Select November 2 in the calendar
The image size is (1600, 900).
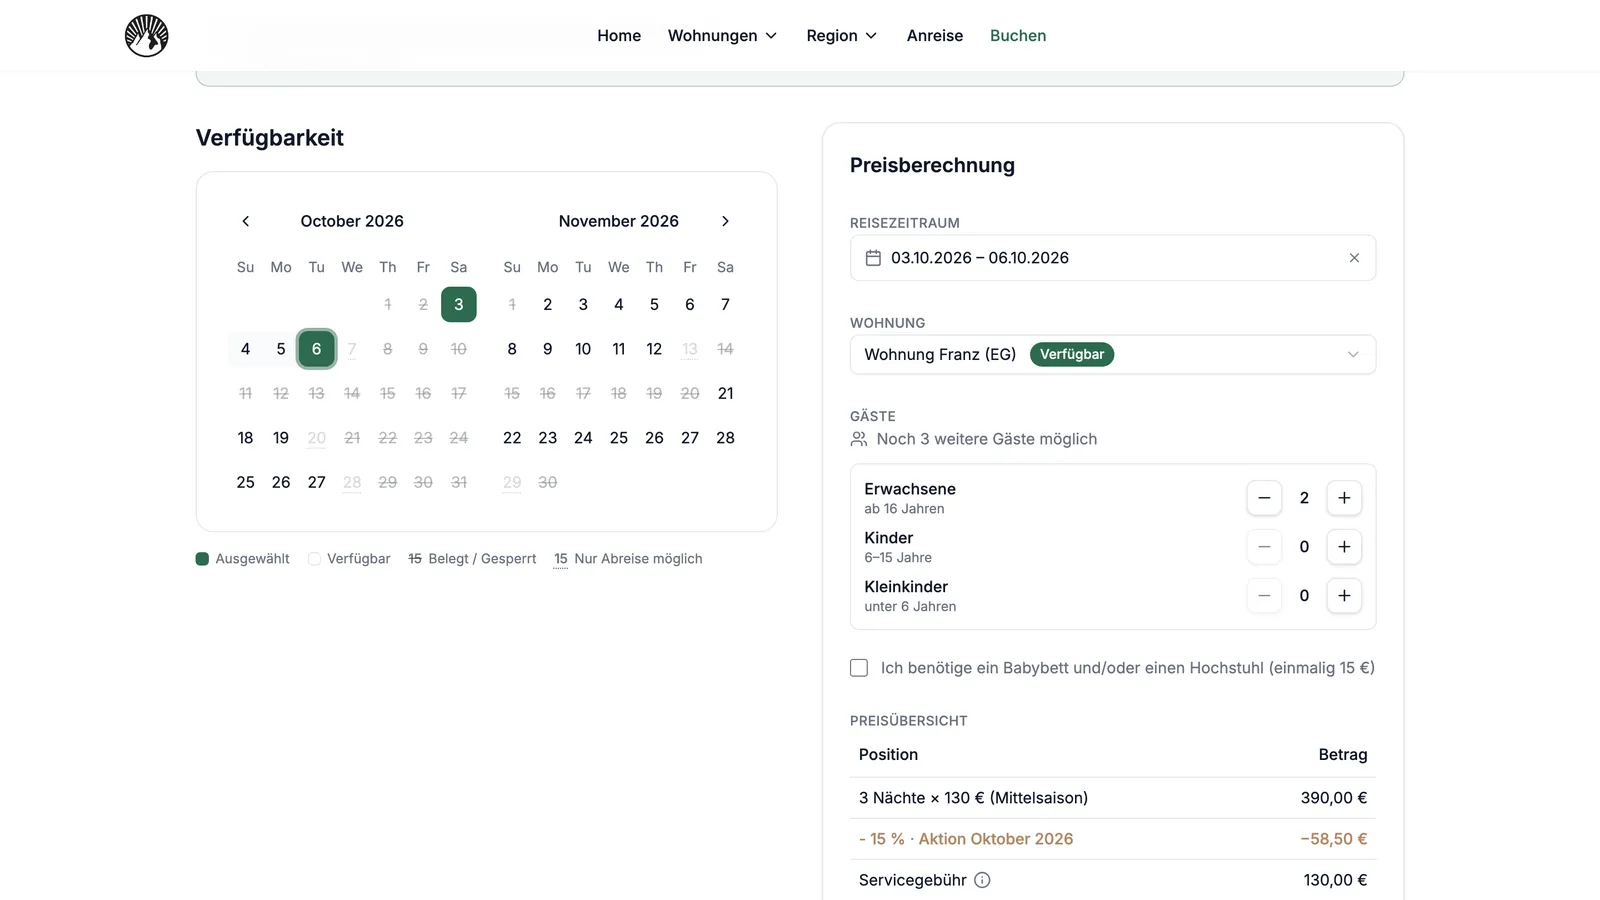pos(548,304)
